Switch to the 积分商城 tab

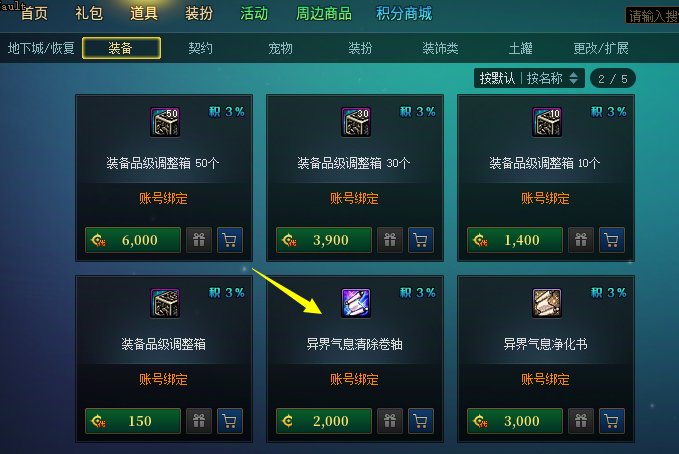[404, 13]
